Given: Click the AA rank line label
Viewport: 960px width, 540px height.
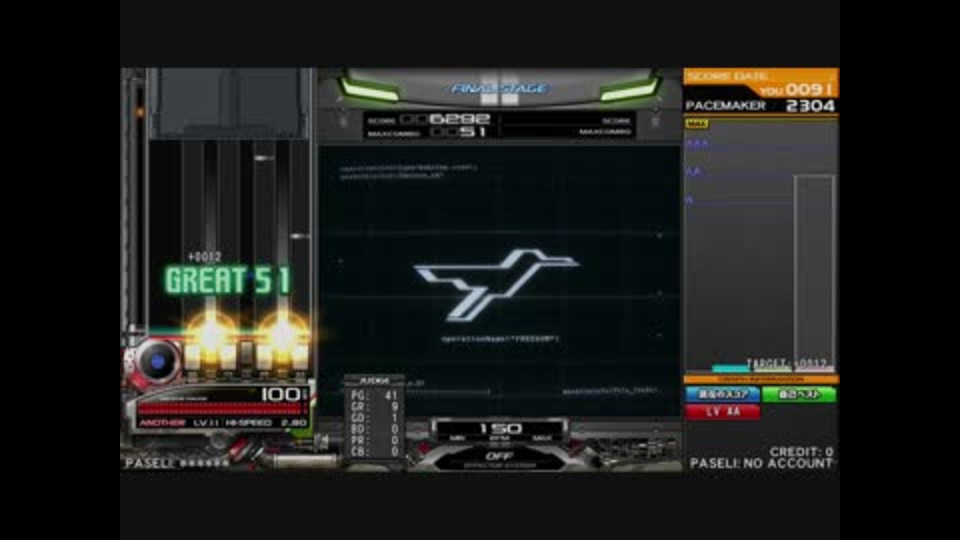Looking at the screenshot, I should click(693, 172).
